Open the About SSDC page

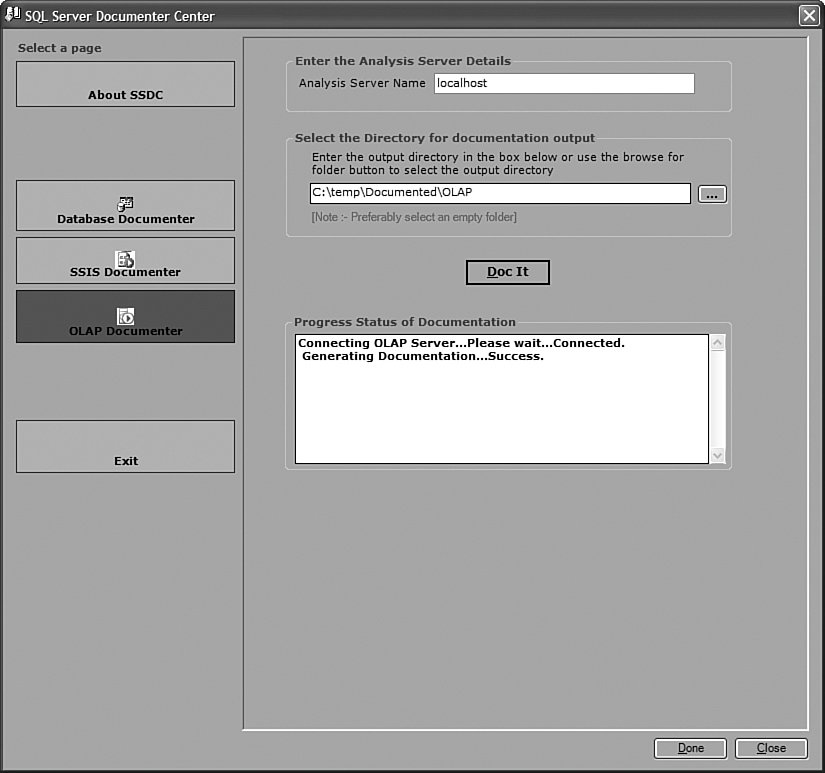(125, 84)
